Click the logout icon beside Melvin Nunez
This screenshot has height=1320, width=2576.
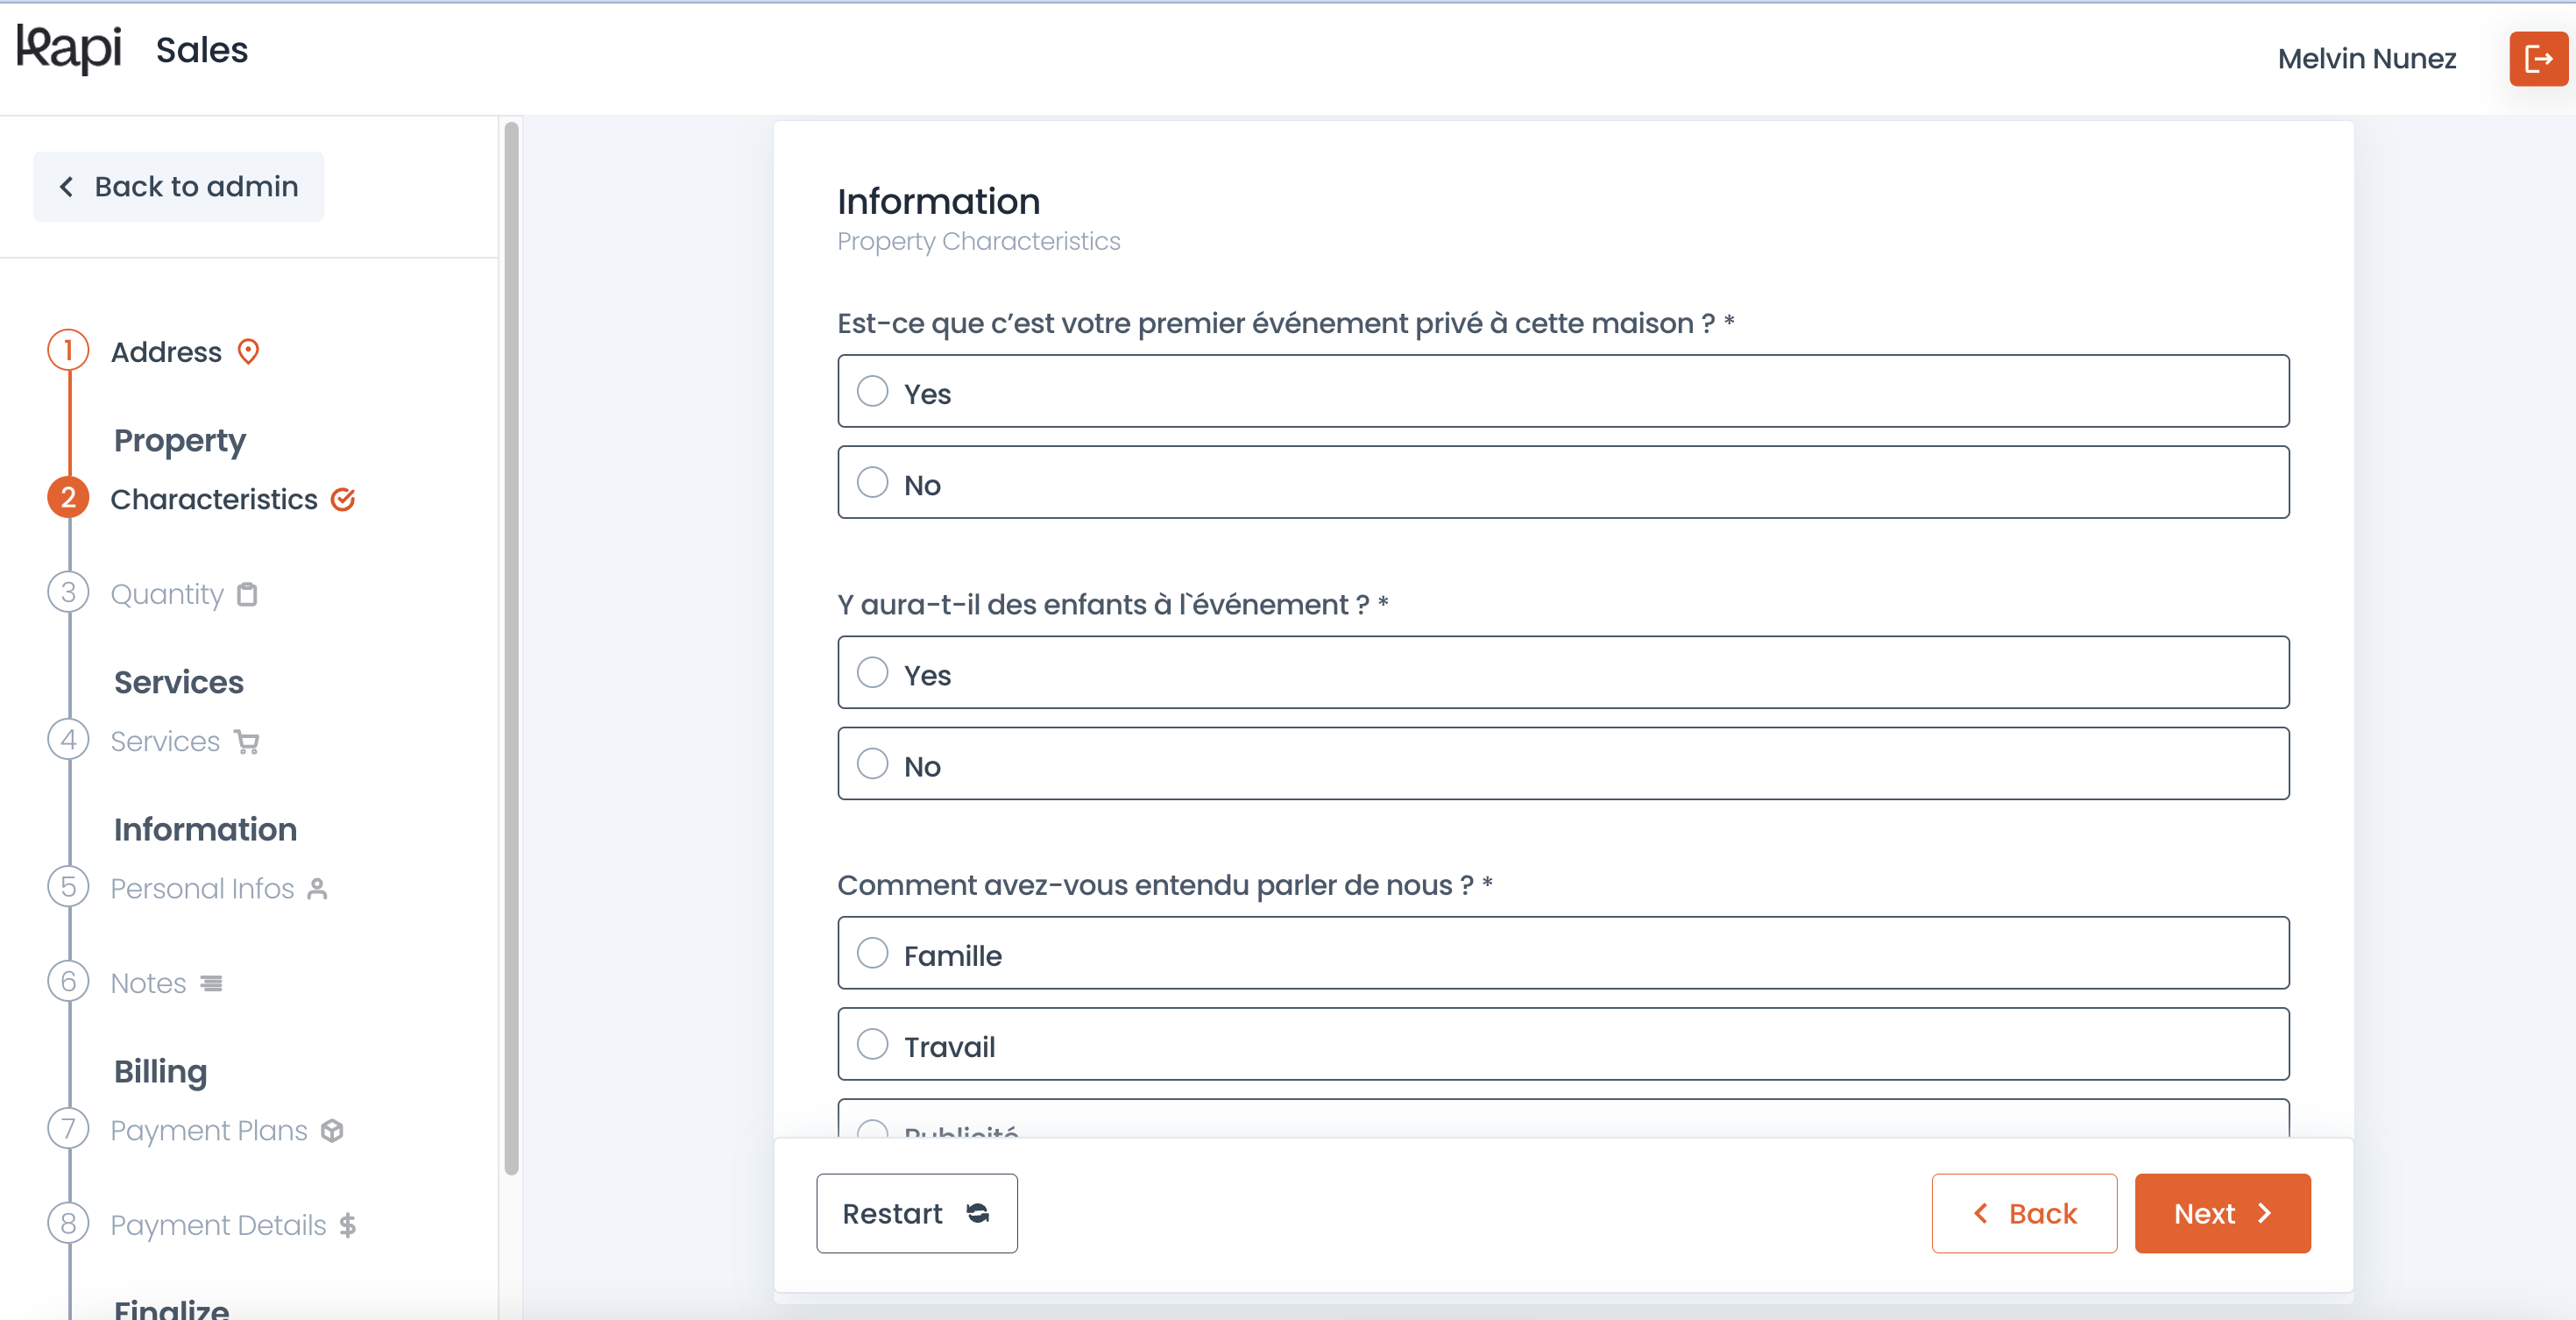tap(2537, 59)
